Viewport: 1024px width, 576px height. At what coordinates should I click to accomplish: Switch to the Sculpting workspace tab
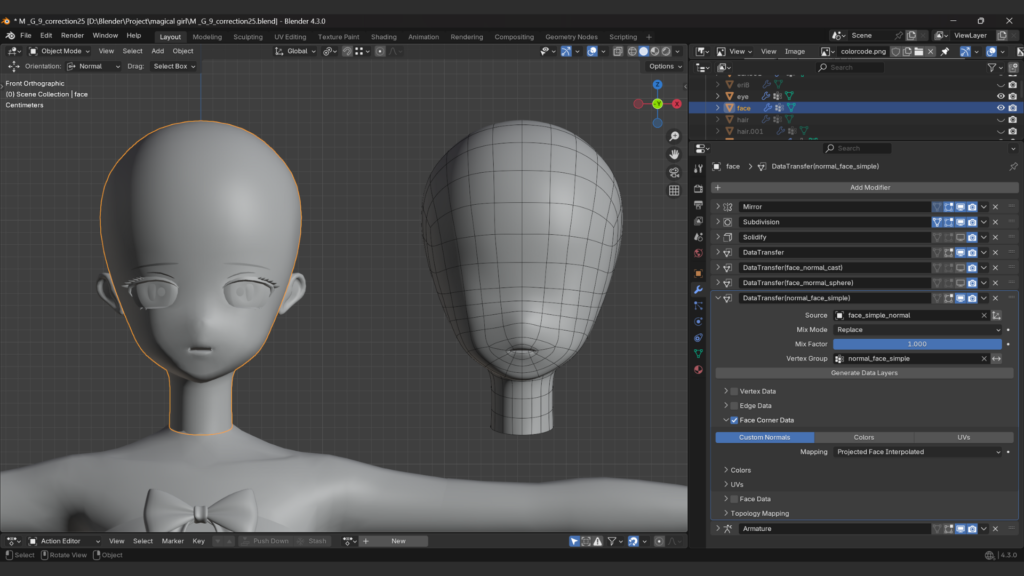point(247,37)
